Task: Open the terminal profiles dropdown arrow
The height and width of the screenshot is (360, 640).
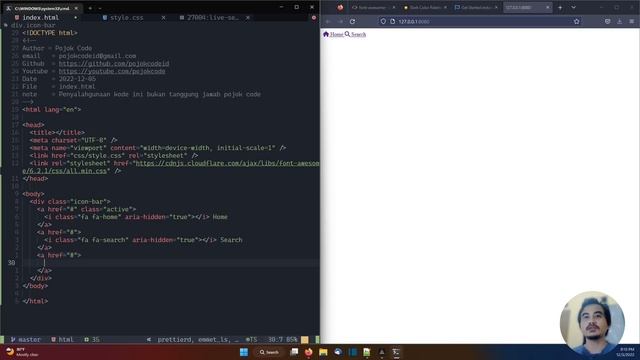Action: (x=100, y=8)
